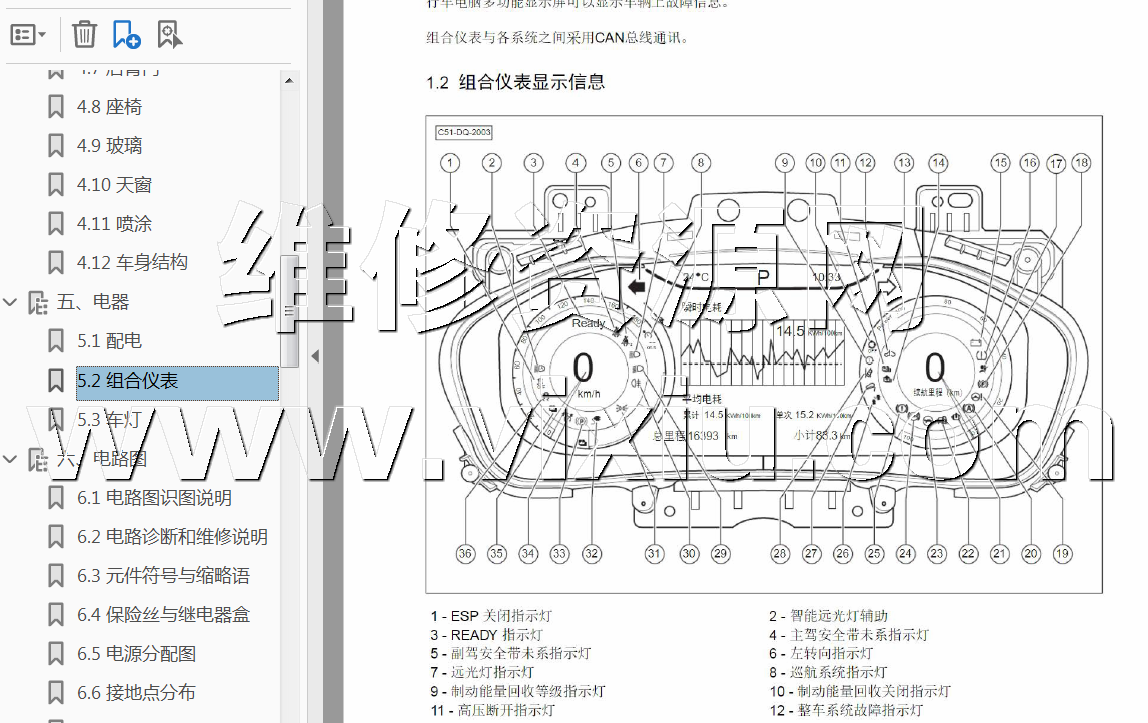Open bookmark 4.8 座椅

click(109, 107)
